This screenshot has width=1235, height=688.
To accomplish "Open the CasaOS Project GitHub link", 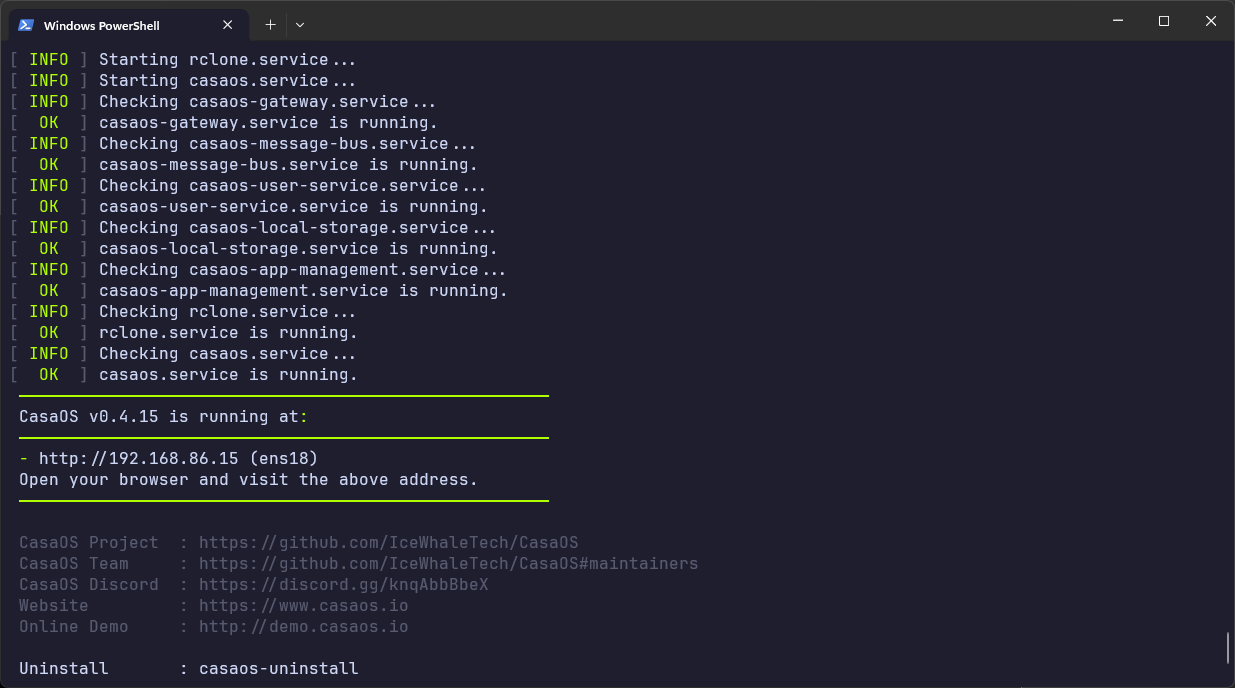I will (x=388, y=542).
